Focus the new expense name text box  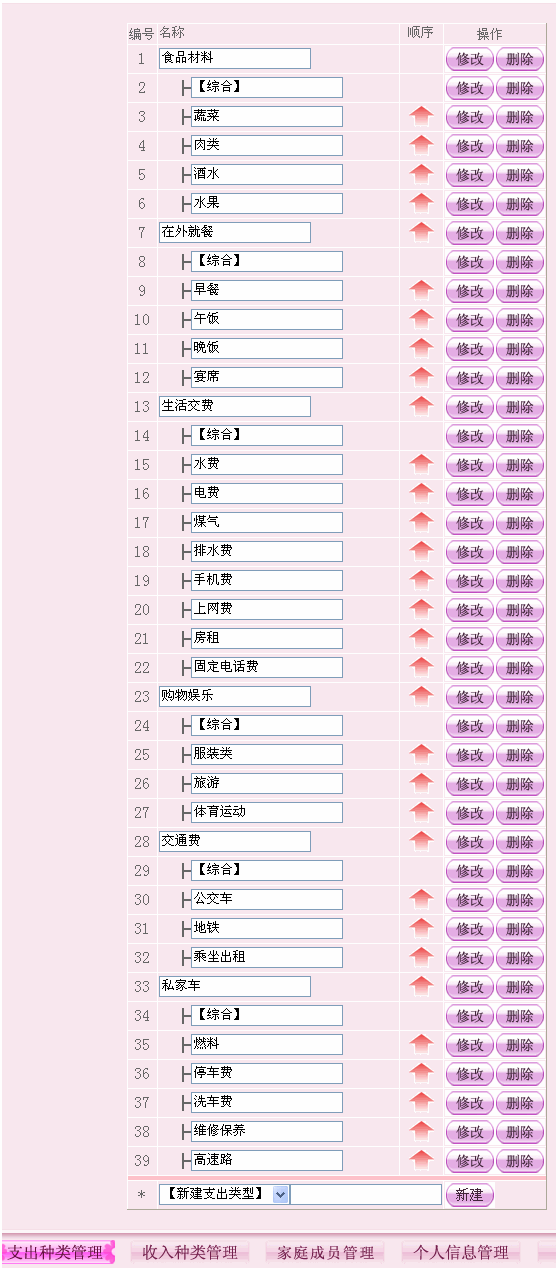pos(366,1194)
